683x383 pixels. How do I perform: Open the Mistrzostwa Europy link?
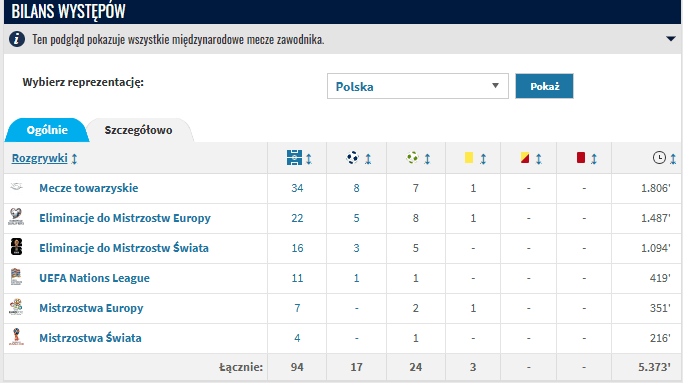[91, 308]
